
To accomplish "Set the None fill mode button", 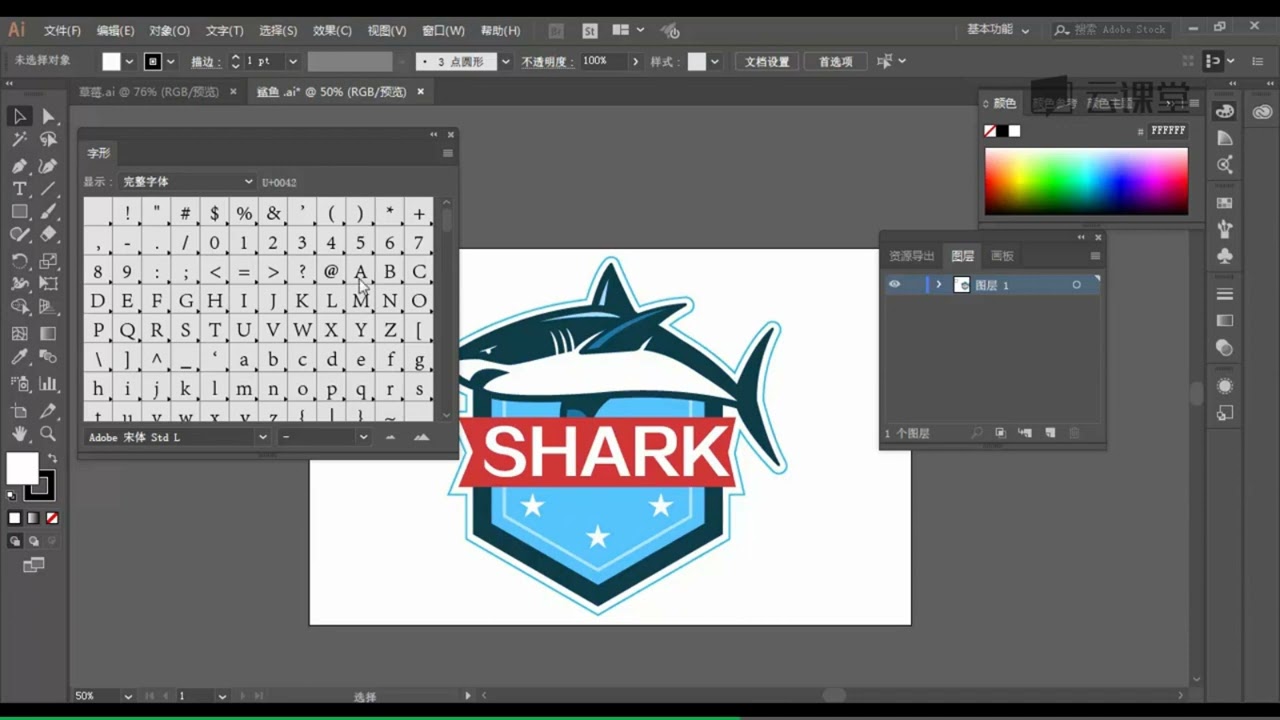I will (52, 518).
